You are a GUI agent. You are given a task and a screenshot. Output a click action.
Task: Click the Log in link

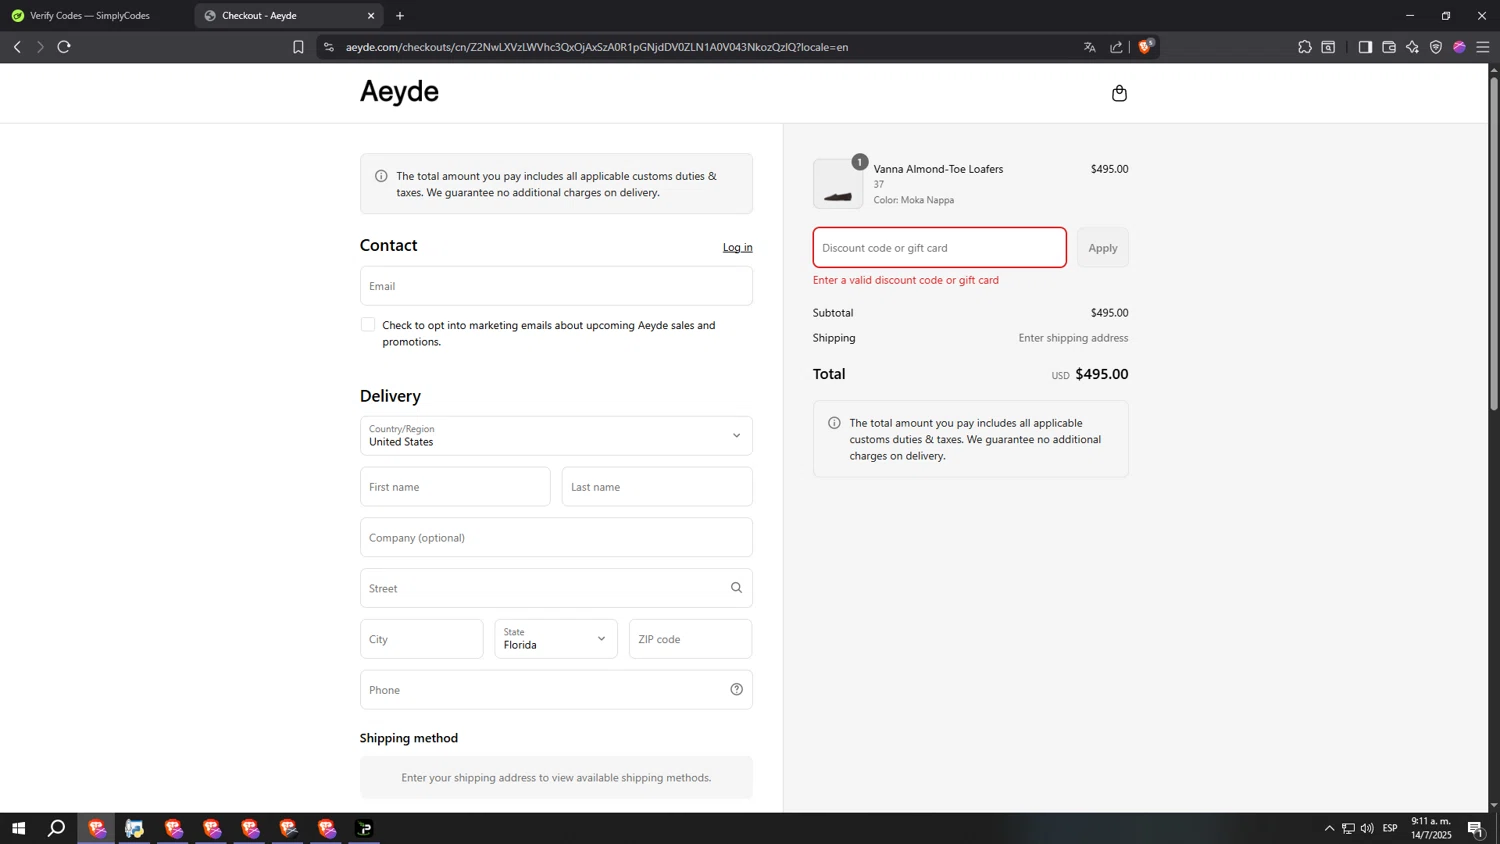click(x=738, y=247)
